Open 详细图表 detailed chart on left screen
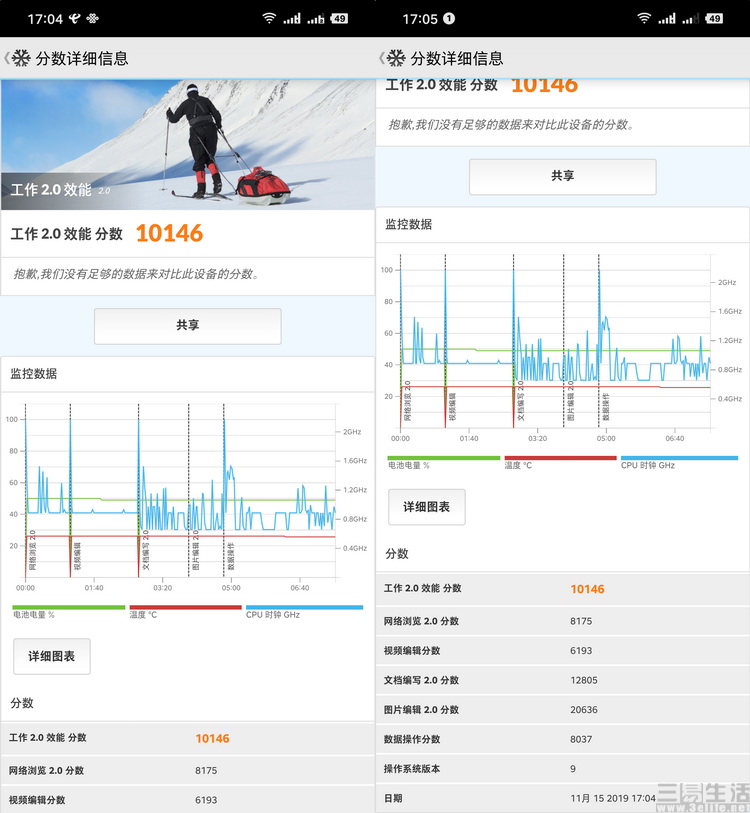750x813 pixels. pyautogui.click(x=52, y=656)
